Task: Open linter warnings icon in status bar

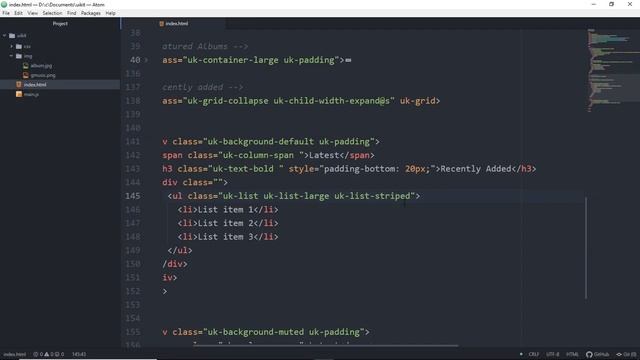Action: click(x=47, y=354)
